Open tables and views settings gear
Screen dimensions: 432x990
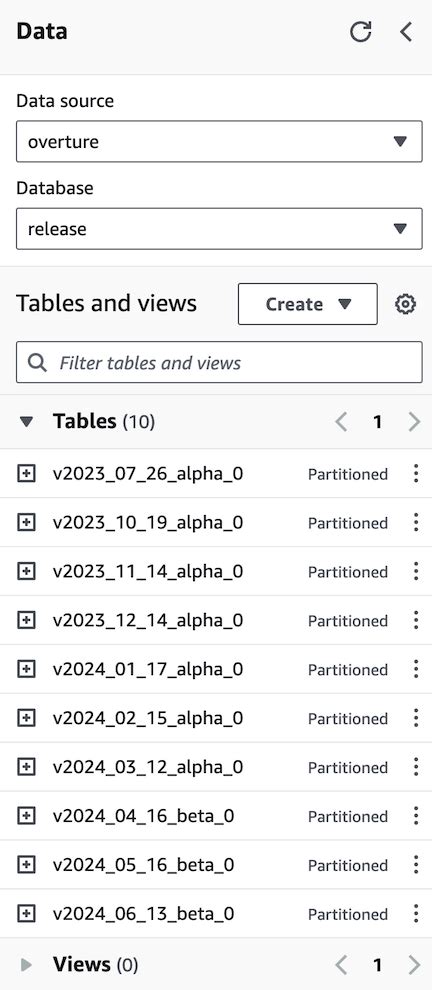tap(405, 304)
